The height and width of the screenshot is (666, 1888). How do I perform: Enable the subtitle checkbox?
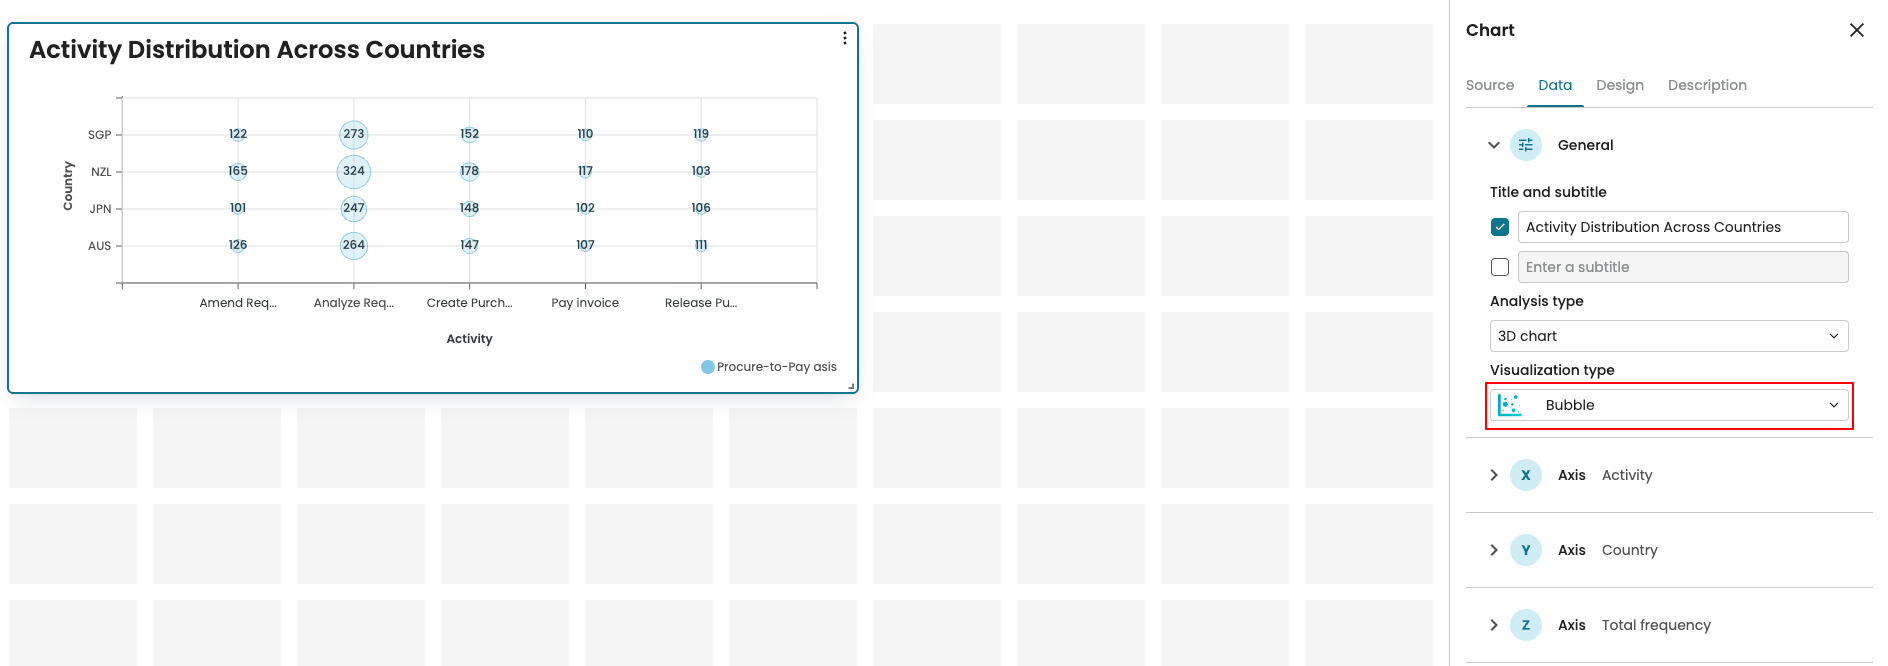click(x=1500, y=267)
